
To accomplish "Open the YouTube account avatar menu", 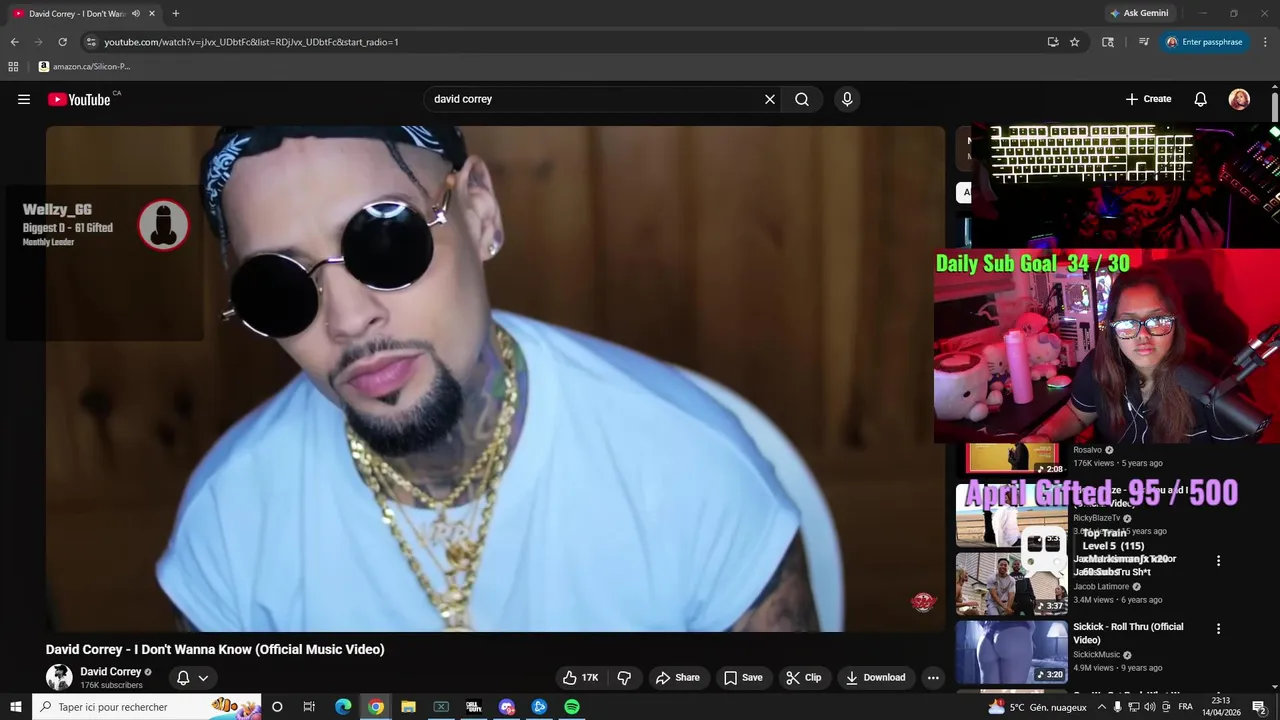I will [1239, 99].
